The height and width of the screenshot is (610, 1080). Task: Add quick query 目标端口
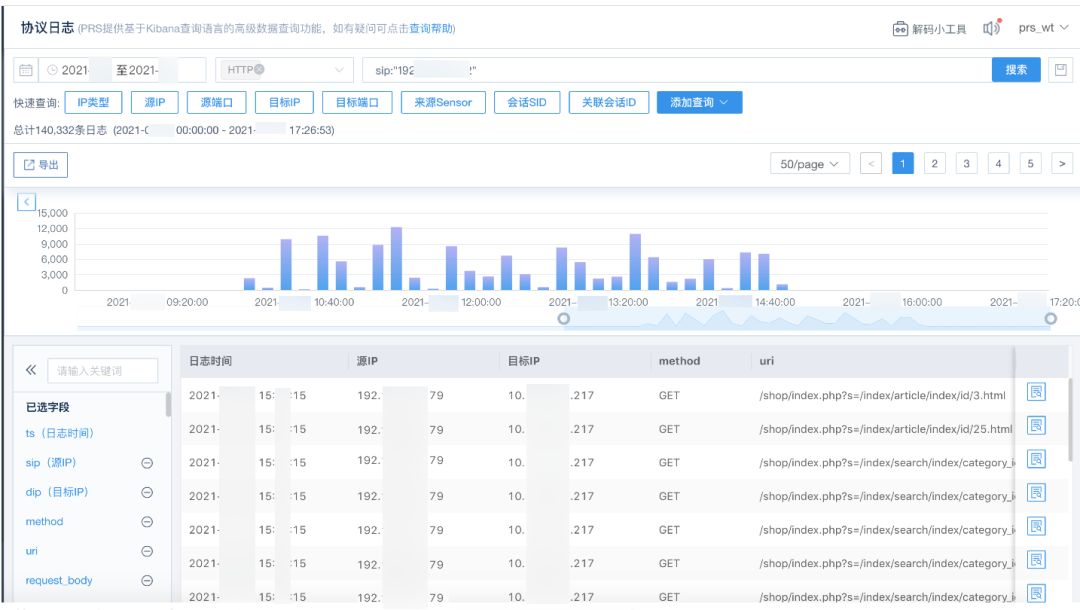(x=357, y=103)
